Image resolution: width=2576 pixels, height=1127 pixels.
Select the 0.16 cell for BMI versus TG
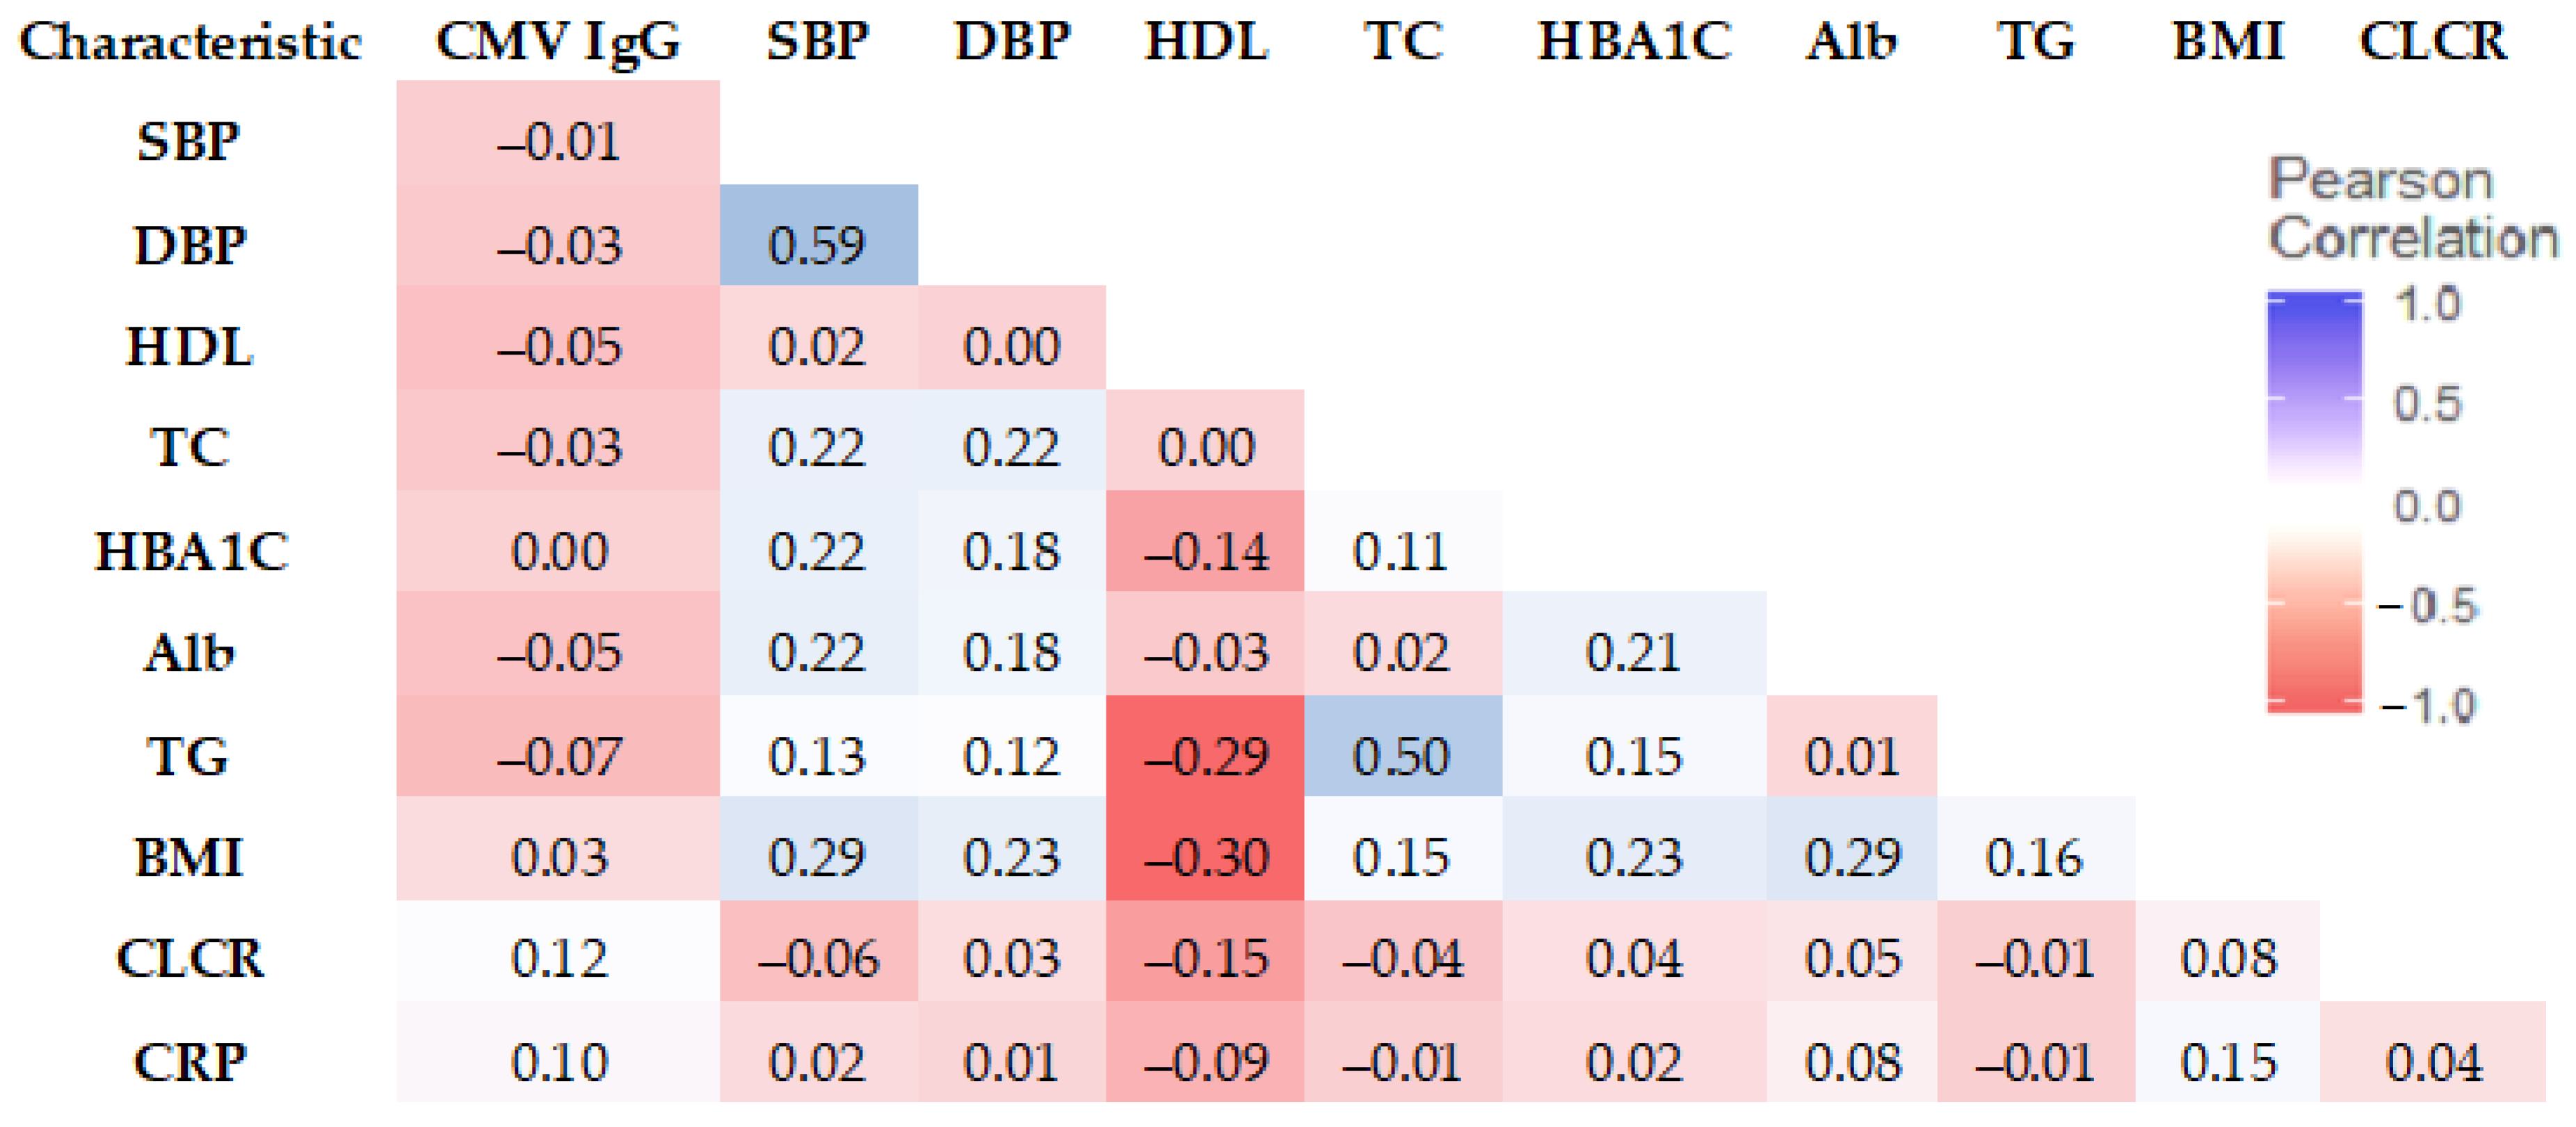click(2034, 858)
